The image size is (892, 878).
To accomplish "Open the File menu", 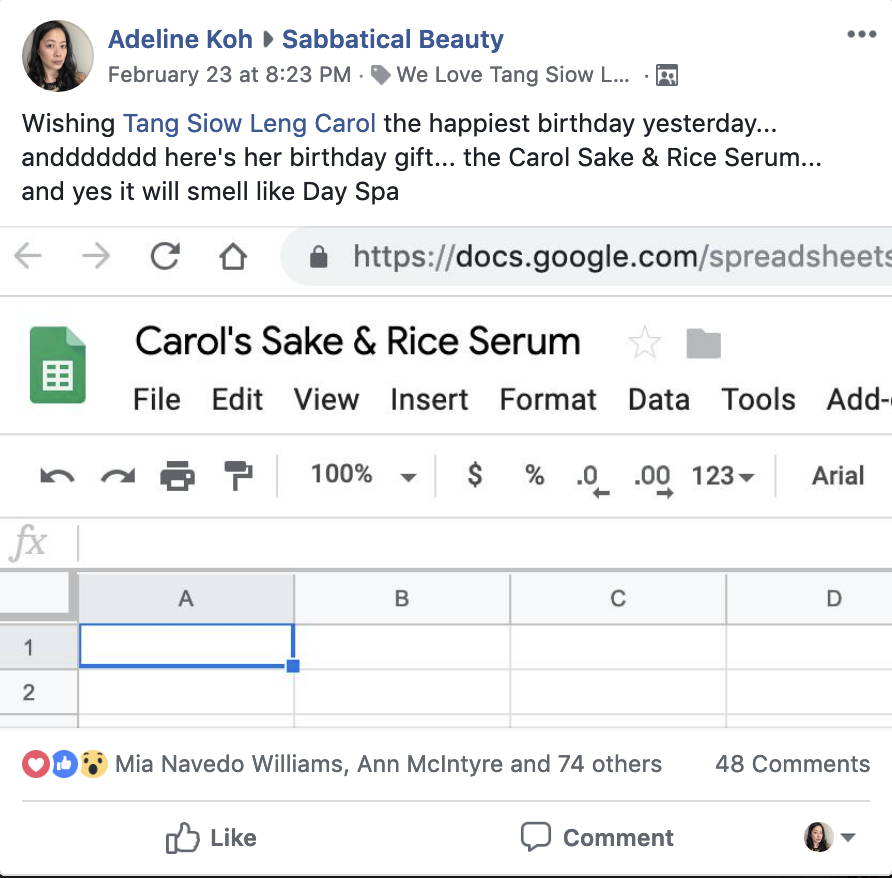I will click(157, 399).
